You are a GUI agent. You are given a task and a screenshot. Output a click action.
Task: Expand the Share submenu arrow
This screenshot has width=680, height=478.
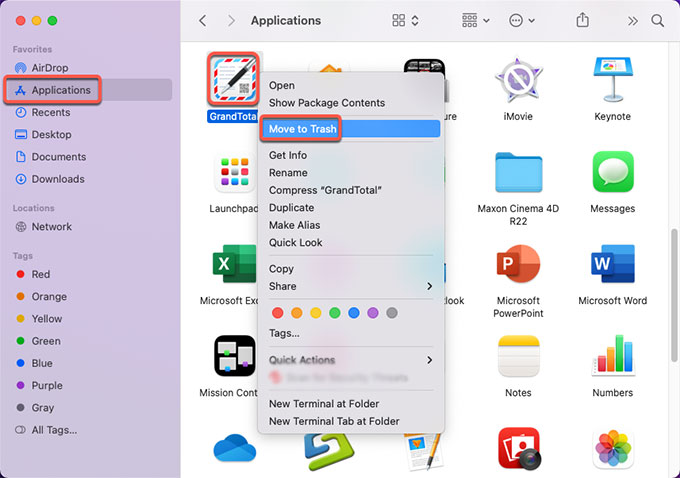429,286
